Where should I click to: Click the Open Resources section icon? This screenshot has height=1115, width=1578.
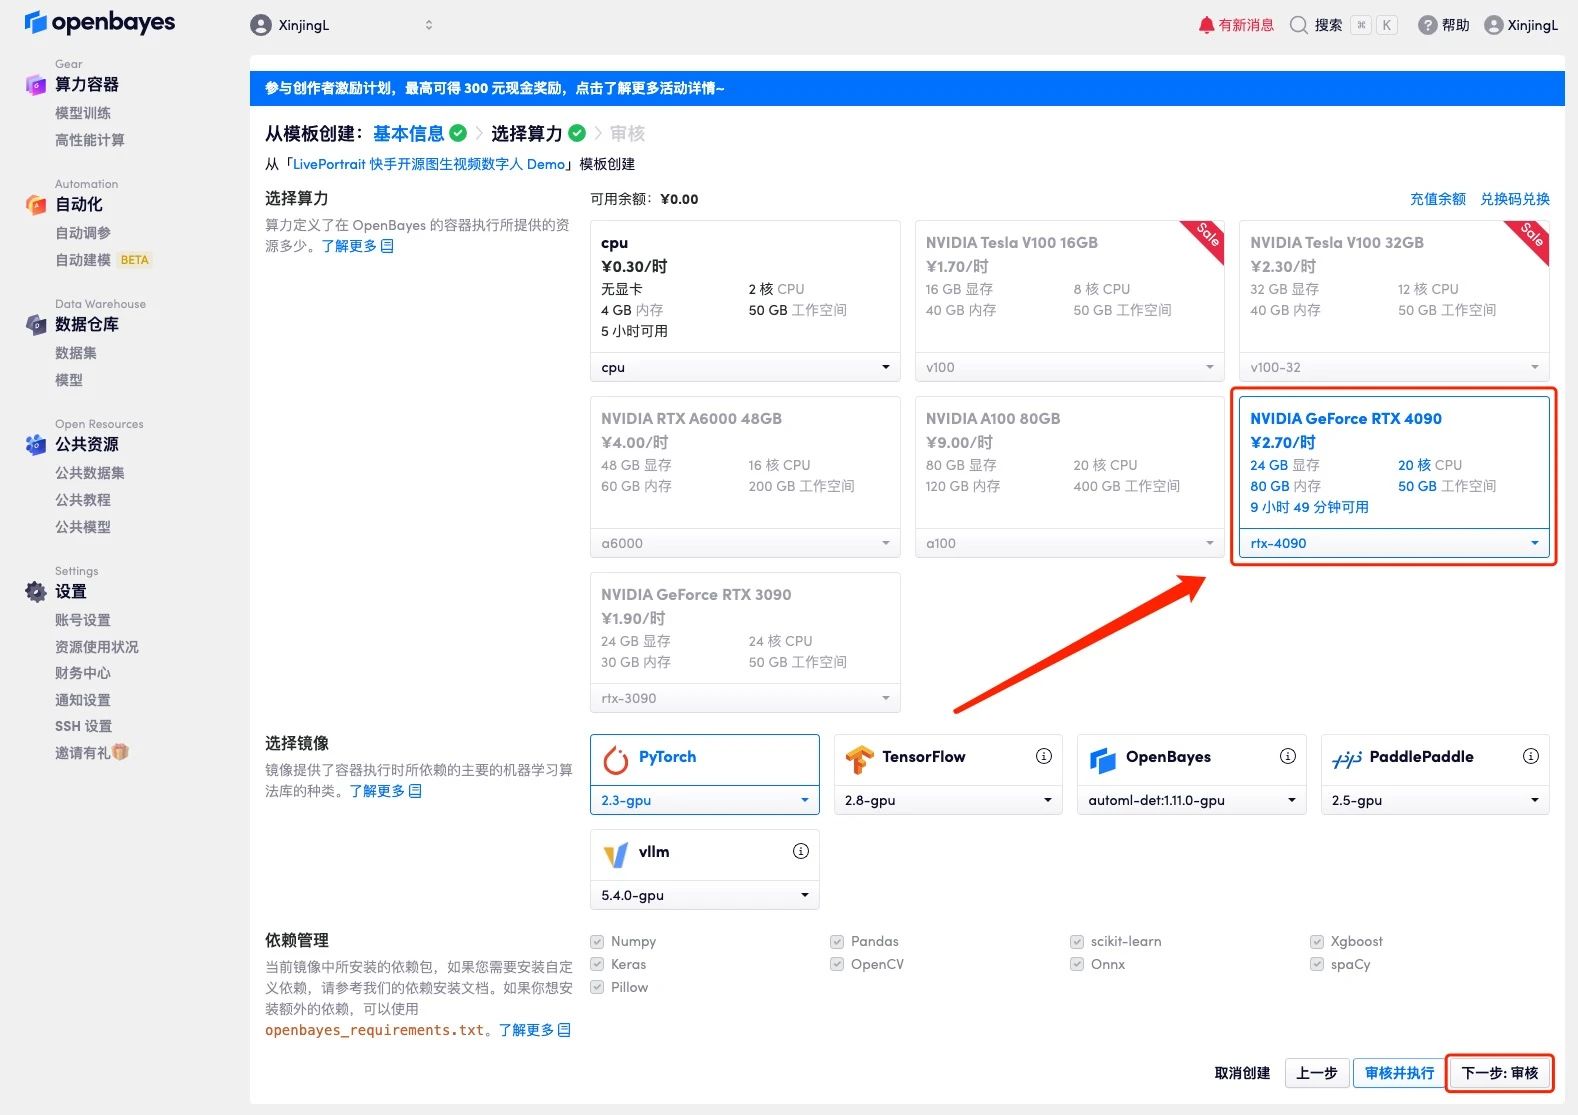pyautogui.click(x=35, y=445)
